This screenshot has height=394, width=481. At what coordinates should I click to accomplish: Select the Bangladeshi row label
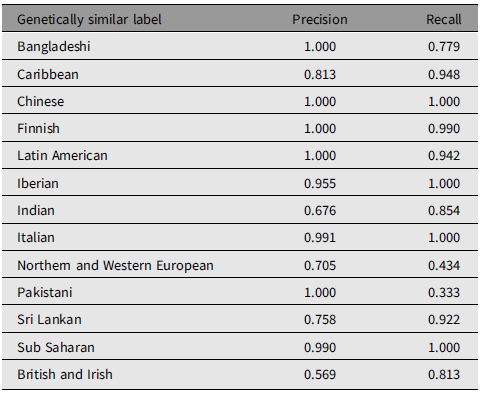click(x=54, y=47)
